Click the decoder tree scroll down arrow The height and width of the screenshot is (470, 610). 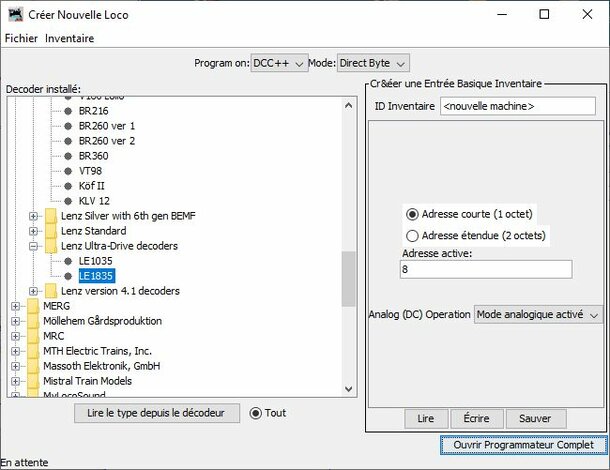349,389
